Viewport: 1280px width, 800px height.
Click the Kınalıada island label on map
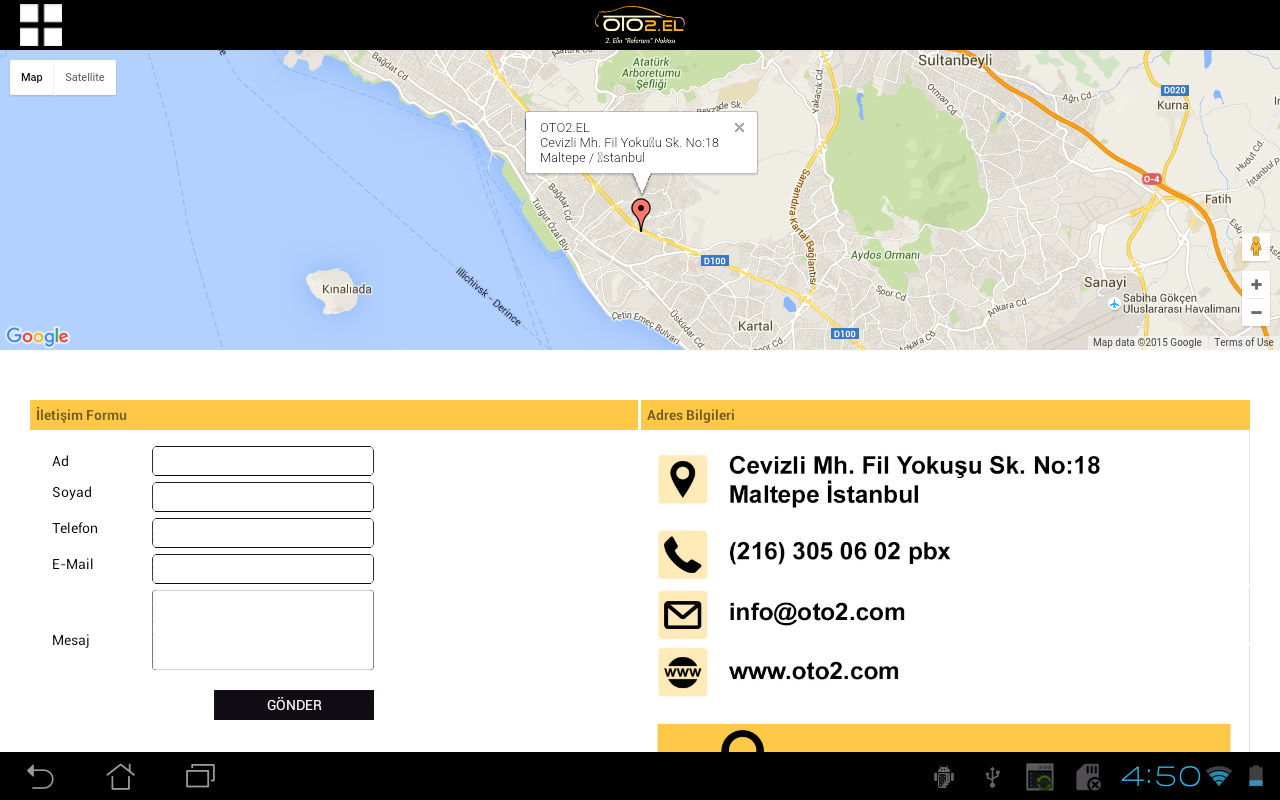[347, 289]
